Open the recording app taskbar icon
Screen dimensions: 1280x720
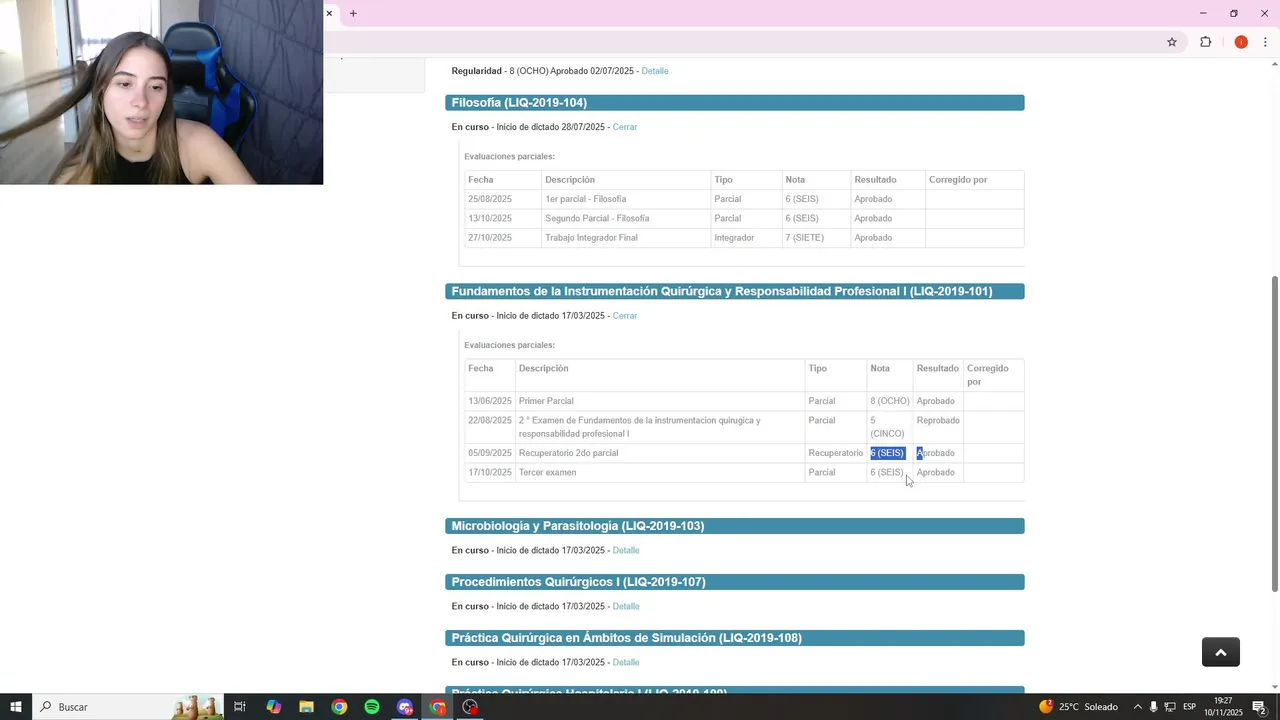click(x=470, y=707)
